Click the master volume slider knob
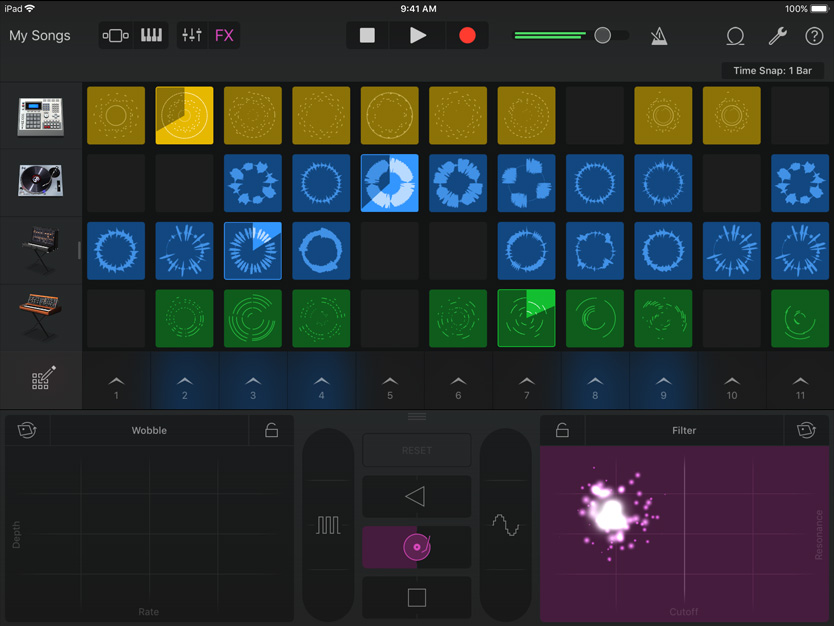 (602, 36)
